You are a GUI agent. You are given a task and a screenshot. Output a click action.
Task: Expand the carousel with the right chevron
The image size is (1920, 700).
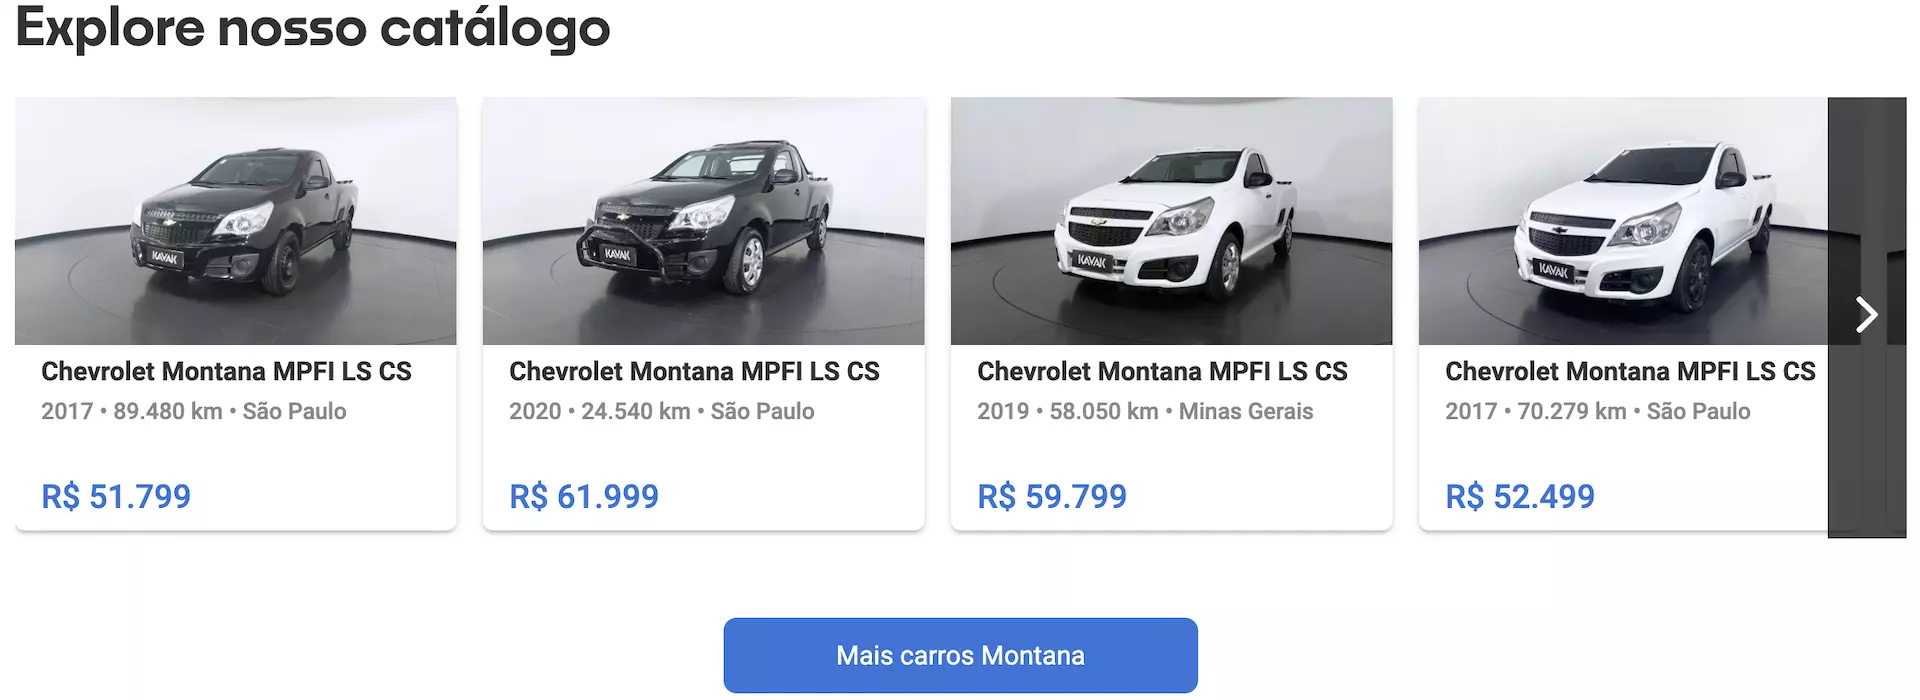coord(1866,314)
